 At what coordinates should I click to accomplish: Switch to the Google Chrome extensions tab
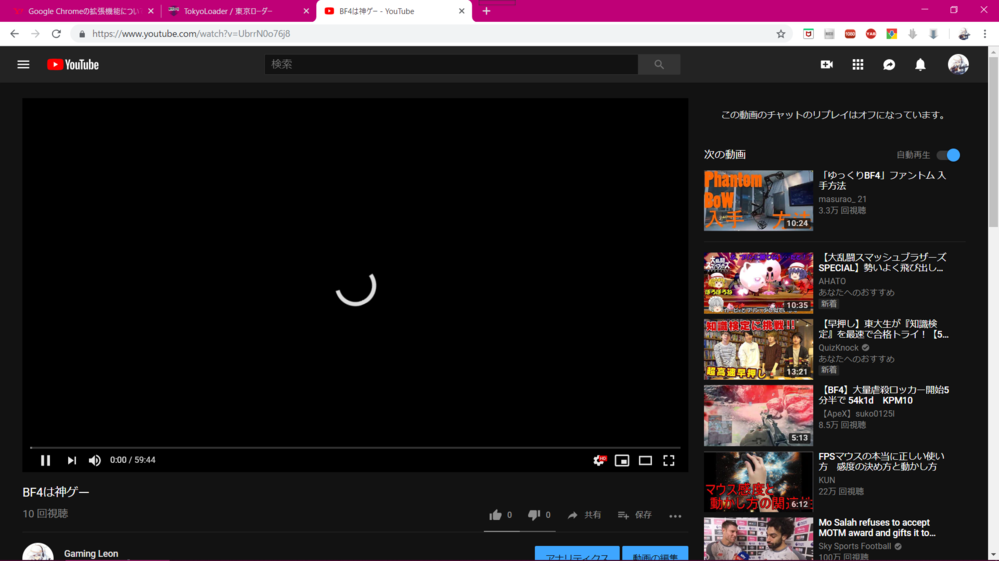point(80,11)
